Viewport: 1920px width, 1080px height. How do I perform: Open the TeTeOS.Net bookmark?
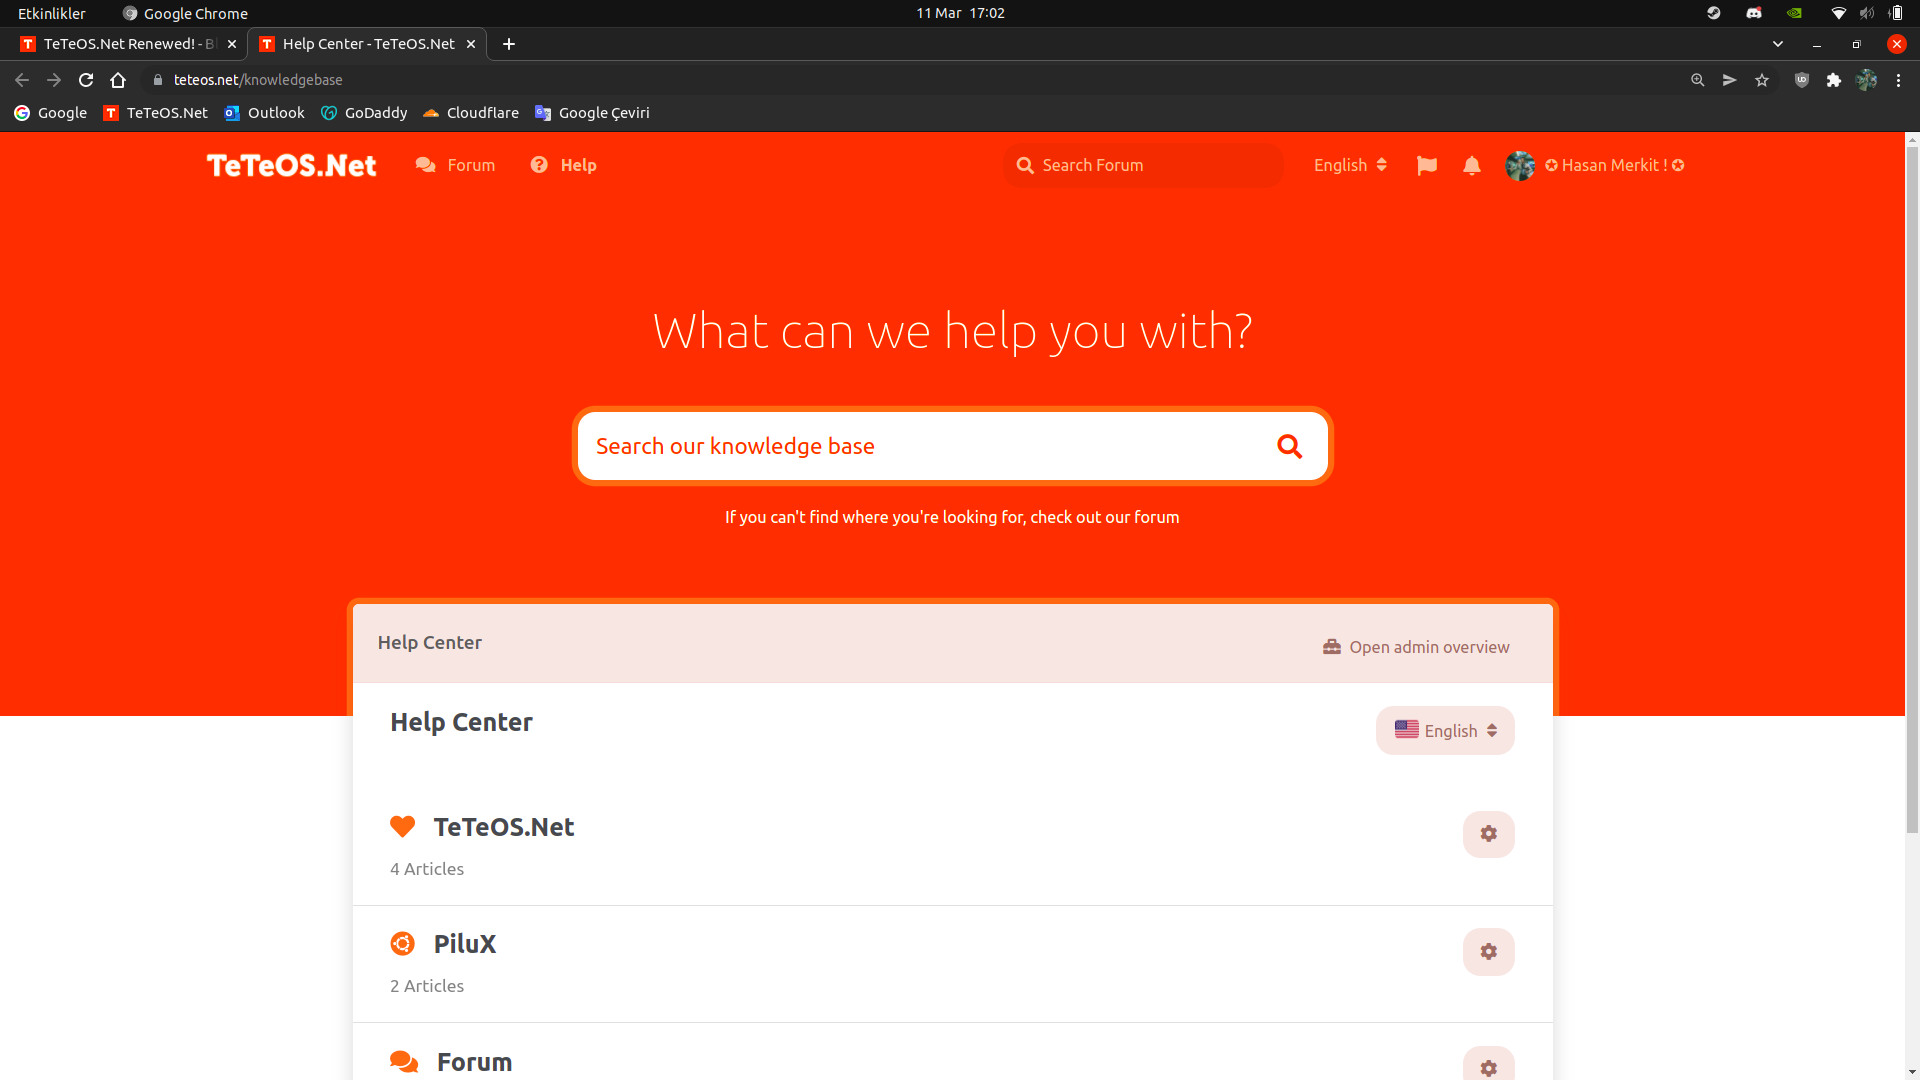tap(156, 113)
